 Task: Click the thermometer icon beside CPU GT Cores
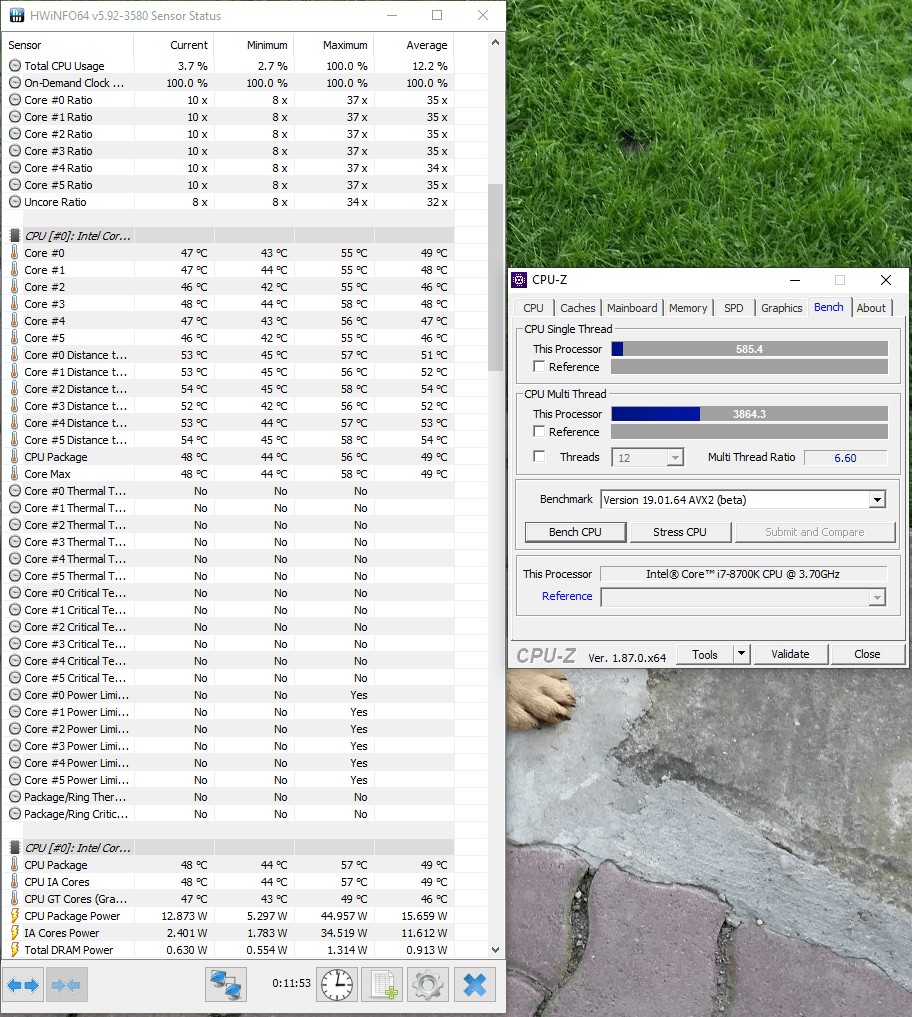pos(14,898)
